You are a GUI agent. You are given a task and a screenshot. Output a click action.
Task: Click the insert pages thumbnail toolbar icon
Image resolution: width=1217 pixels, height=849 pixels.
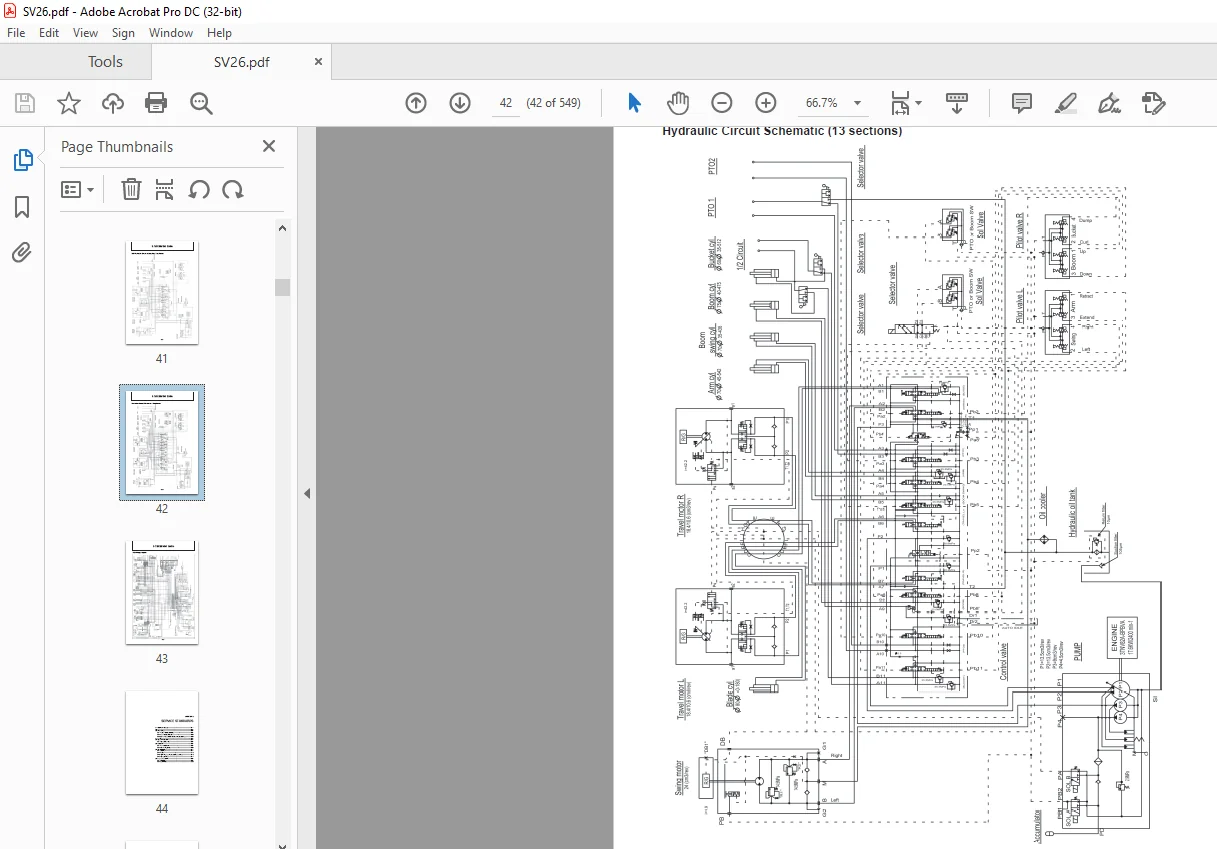click(x=166, y=189)
